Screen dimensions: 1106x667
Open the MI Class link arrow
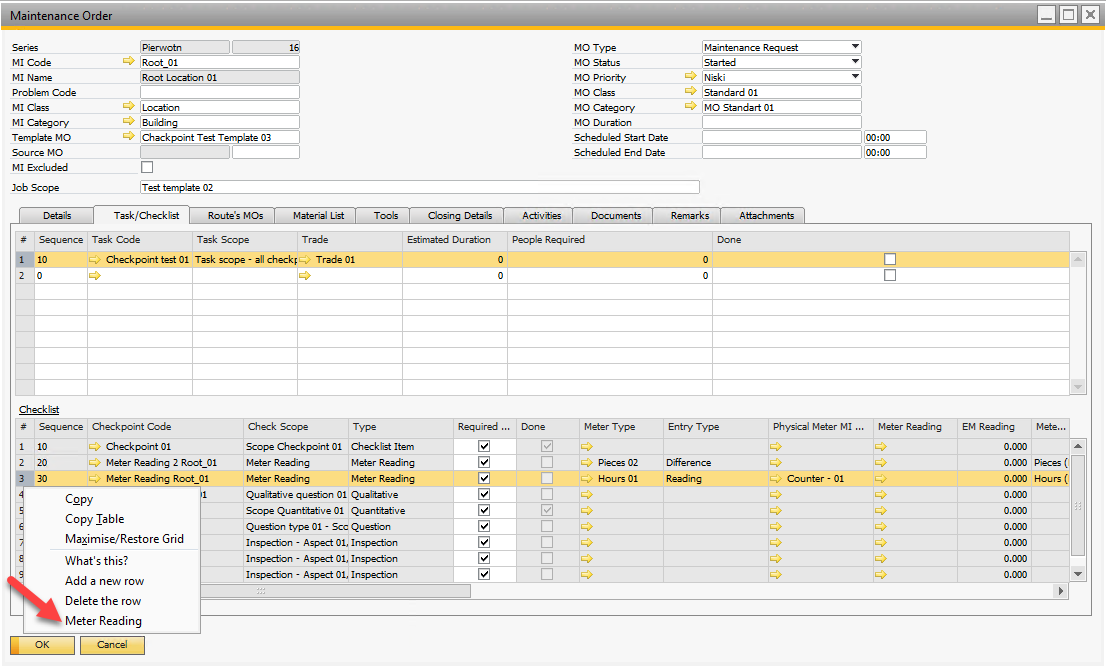coord(128,107)
